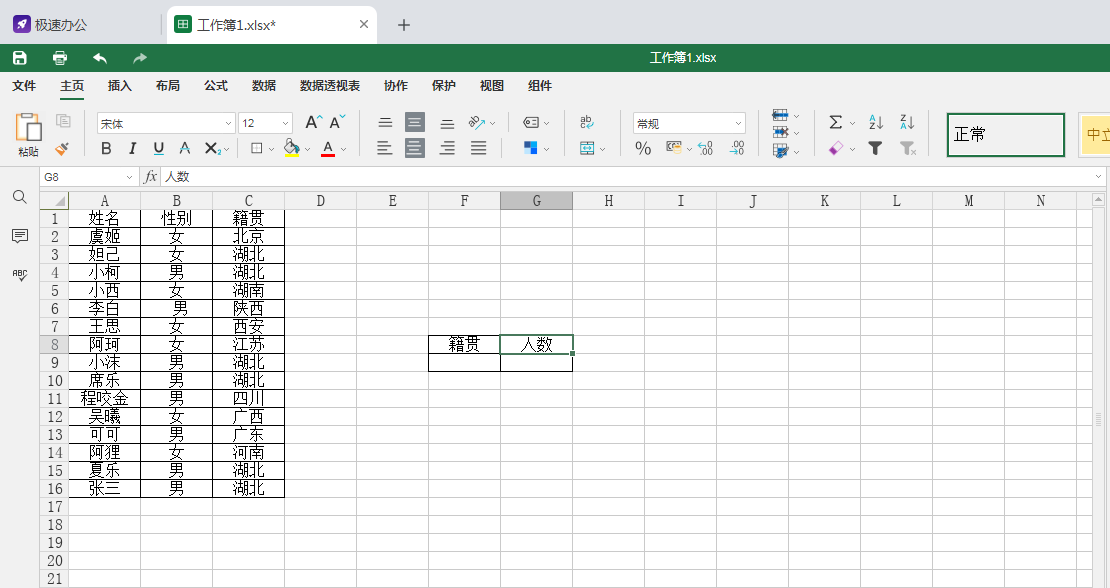This screenshot has width=1110, height=588.
Task: Undo the last action
Action: click(x=100, y=58)
